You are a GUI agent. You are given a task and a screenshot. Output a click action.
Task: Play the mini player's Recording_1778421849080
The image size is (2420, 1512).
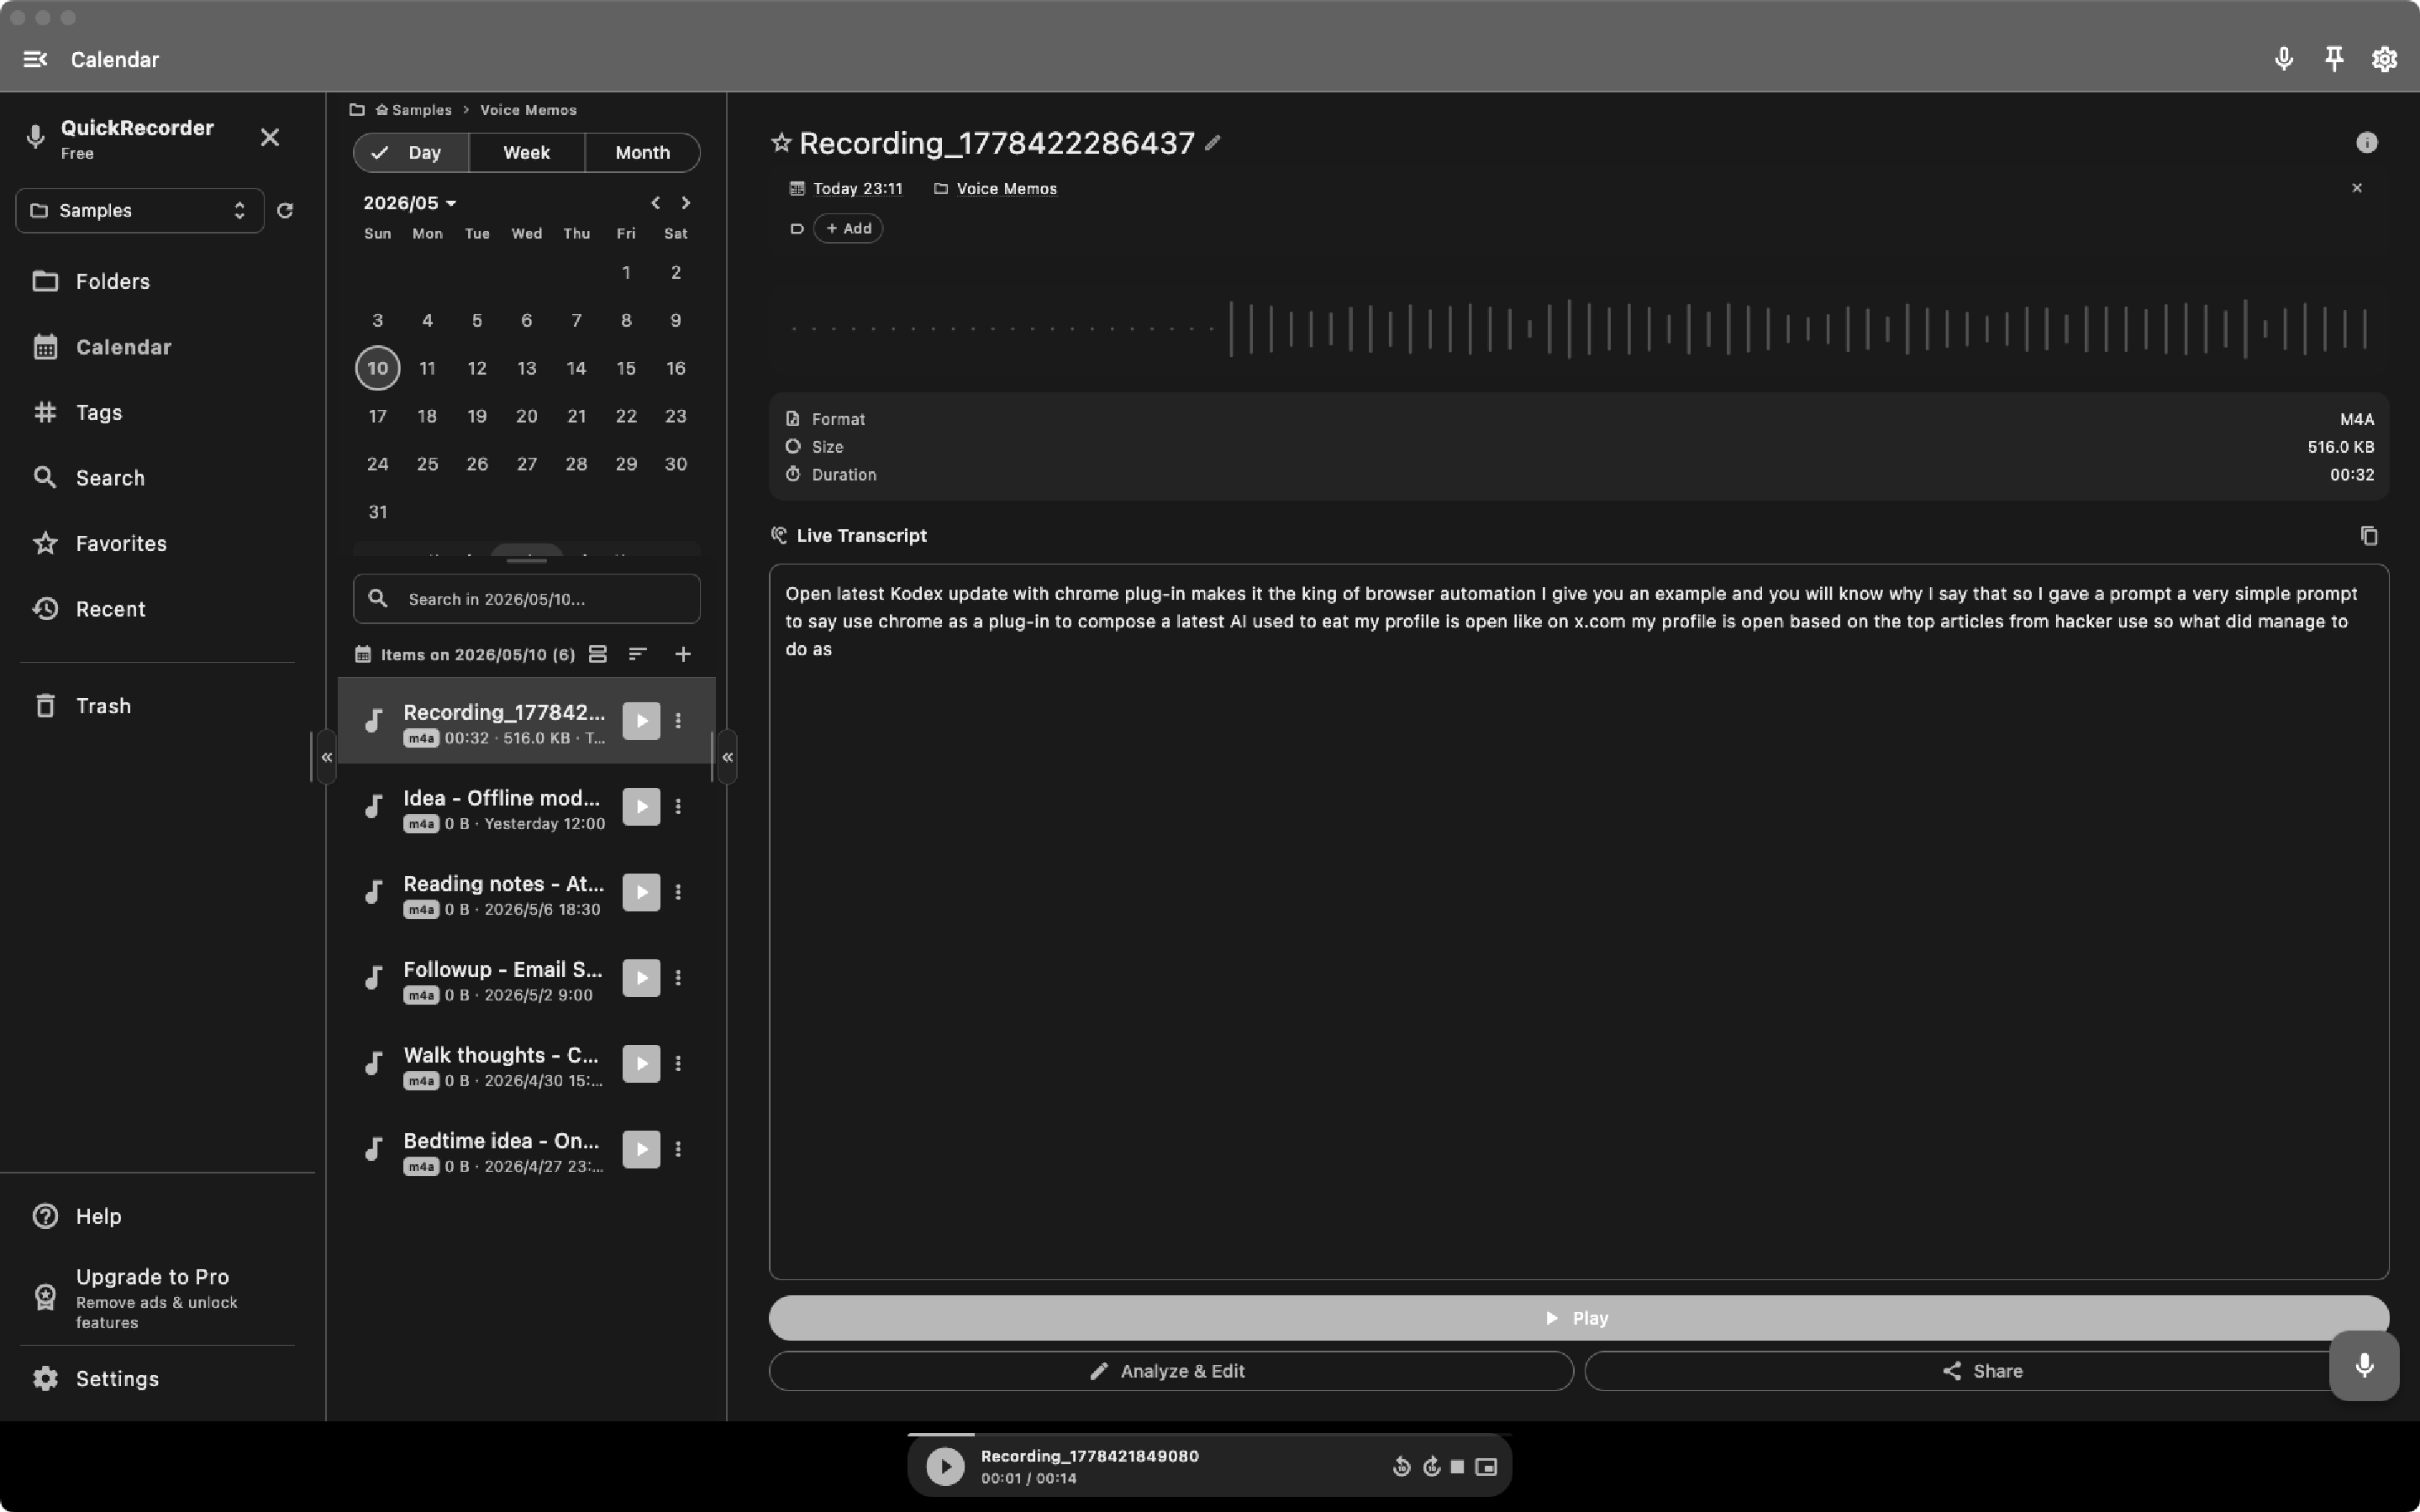pos(945,1466)
